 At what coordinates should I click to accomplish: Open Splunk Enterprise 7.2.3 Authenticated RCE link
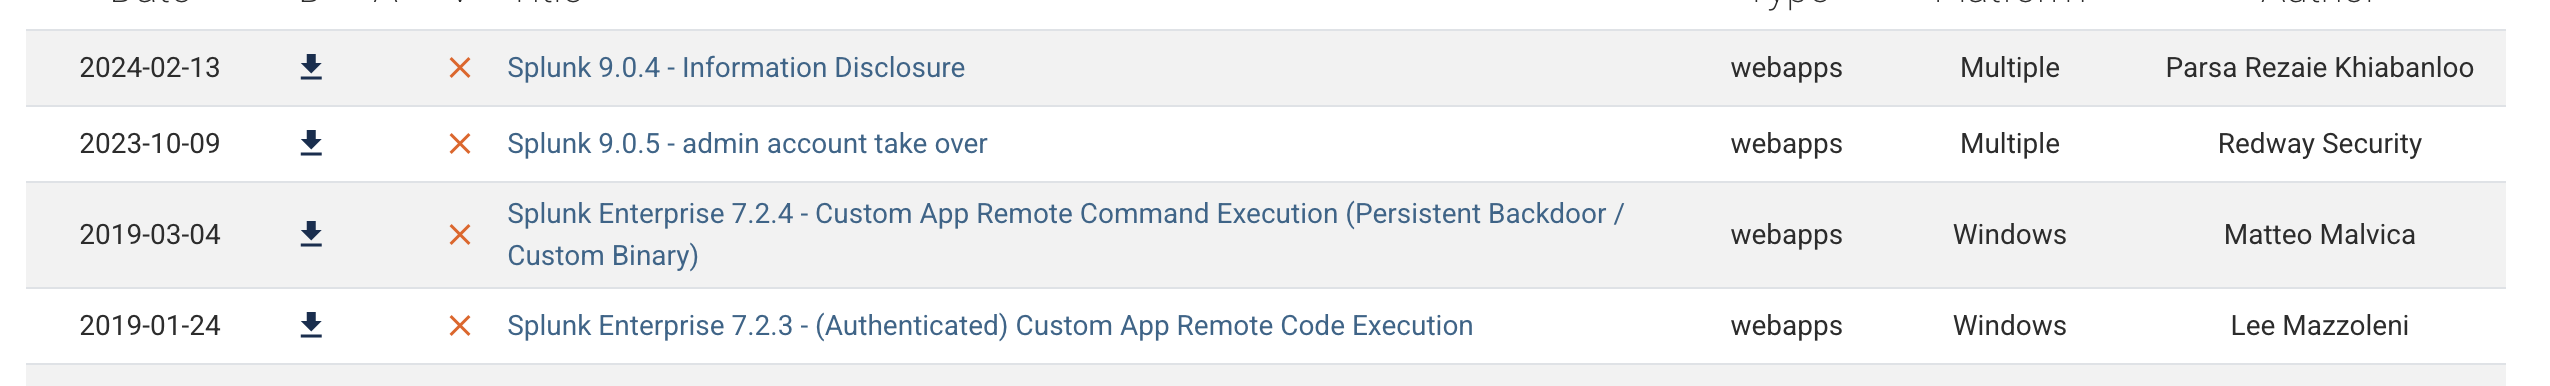[x=990, y=326]
